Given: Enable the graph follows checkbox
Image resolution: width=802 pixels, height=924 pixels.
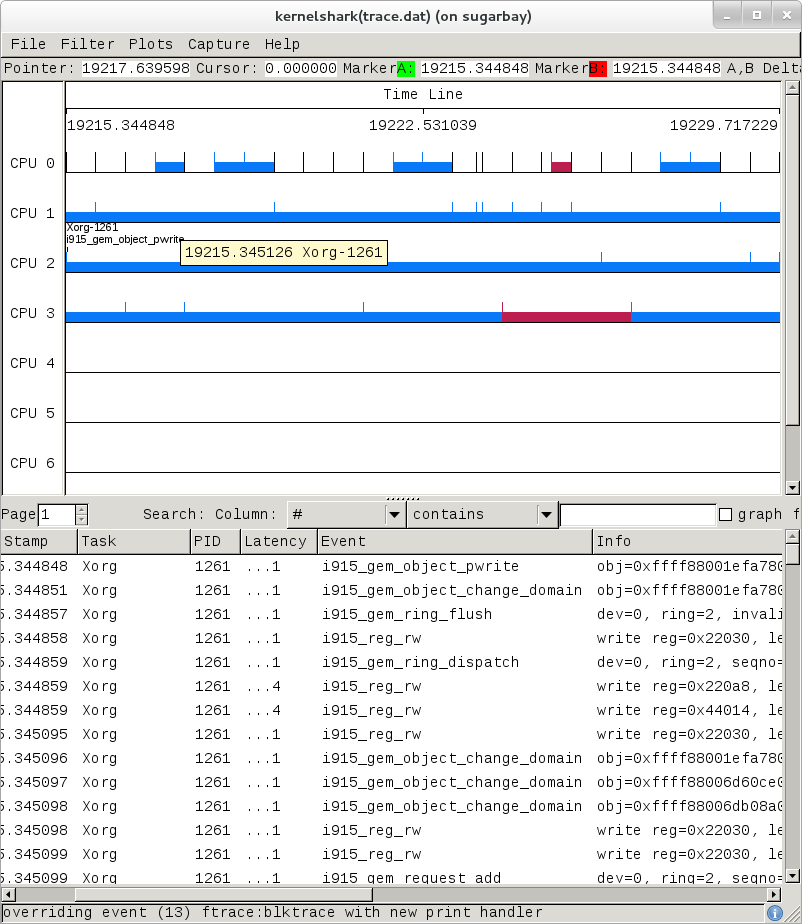Looking at the screenshot, I should tap(725, 514).
